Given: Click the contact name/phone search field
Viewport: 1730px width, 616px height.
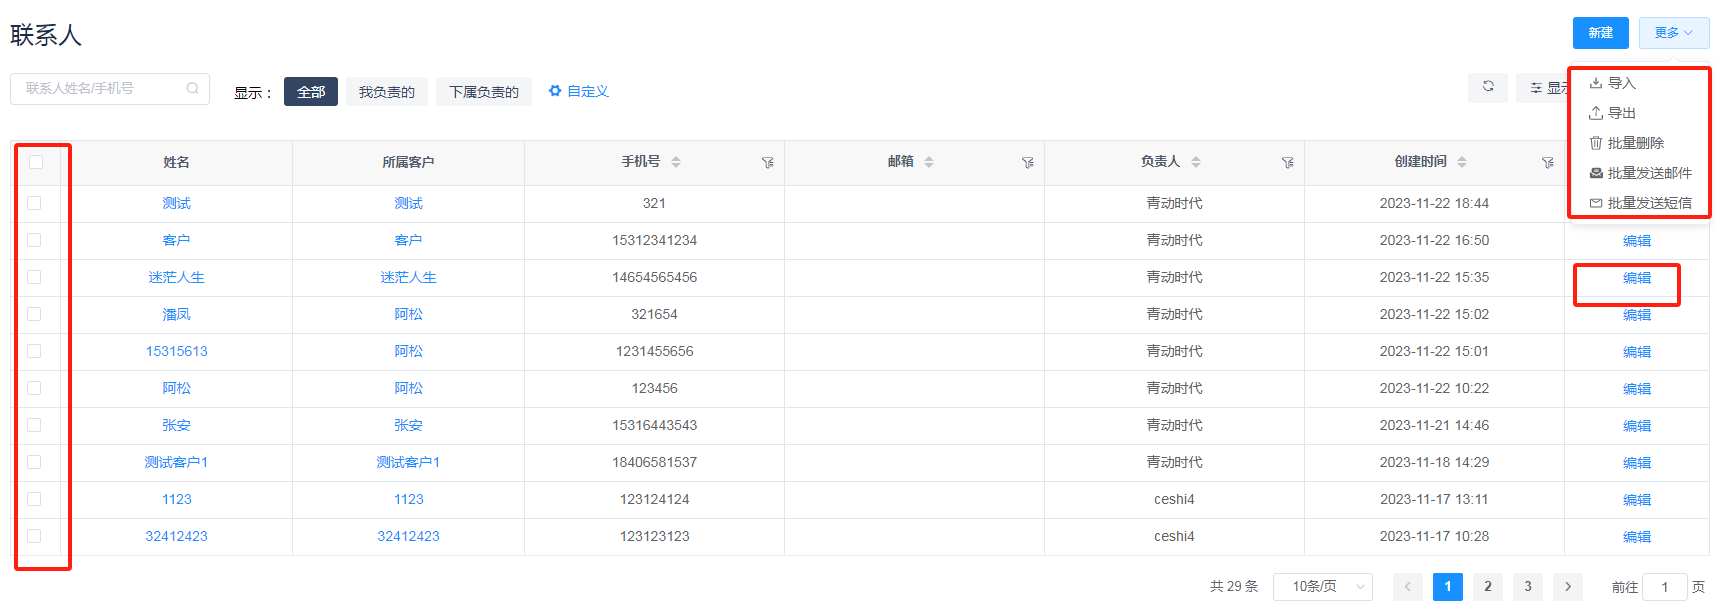Looking at the screenshot, I should click(100, 89).
